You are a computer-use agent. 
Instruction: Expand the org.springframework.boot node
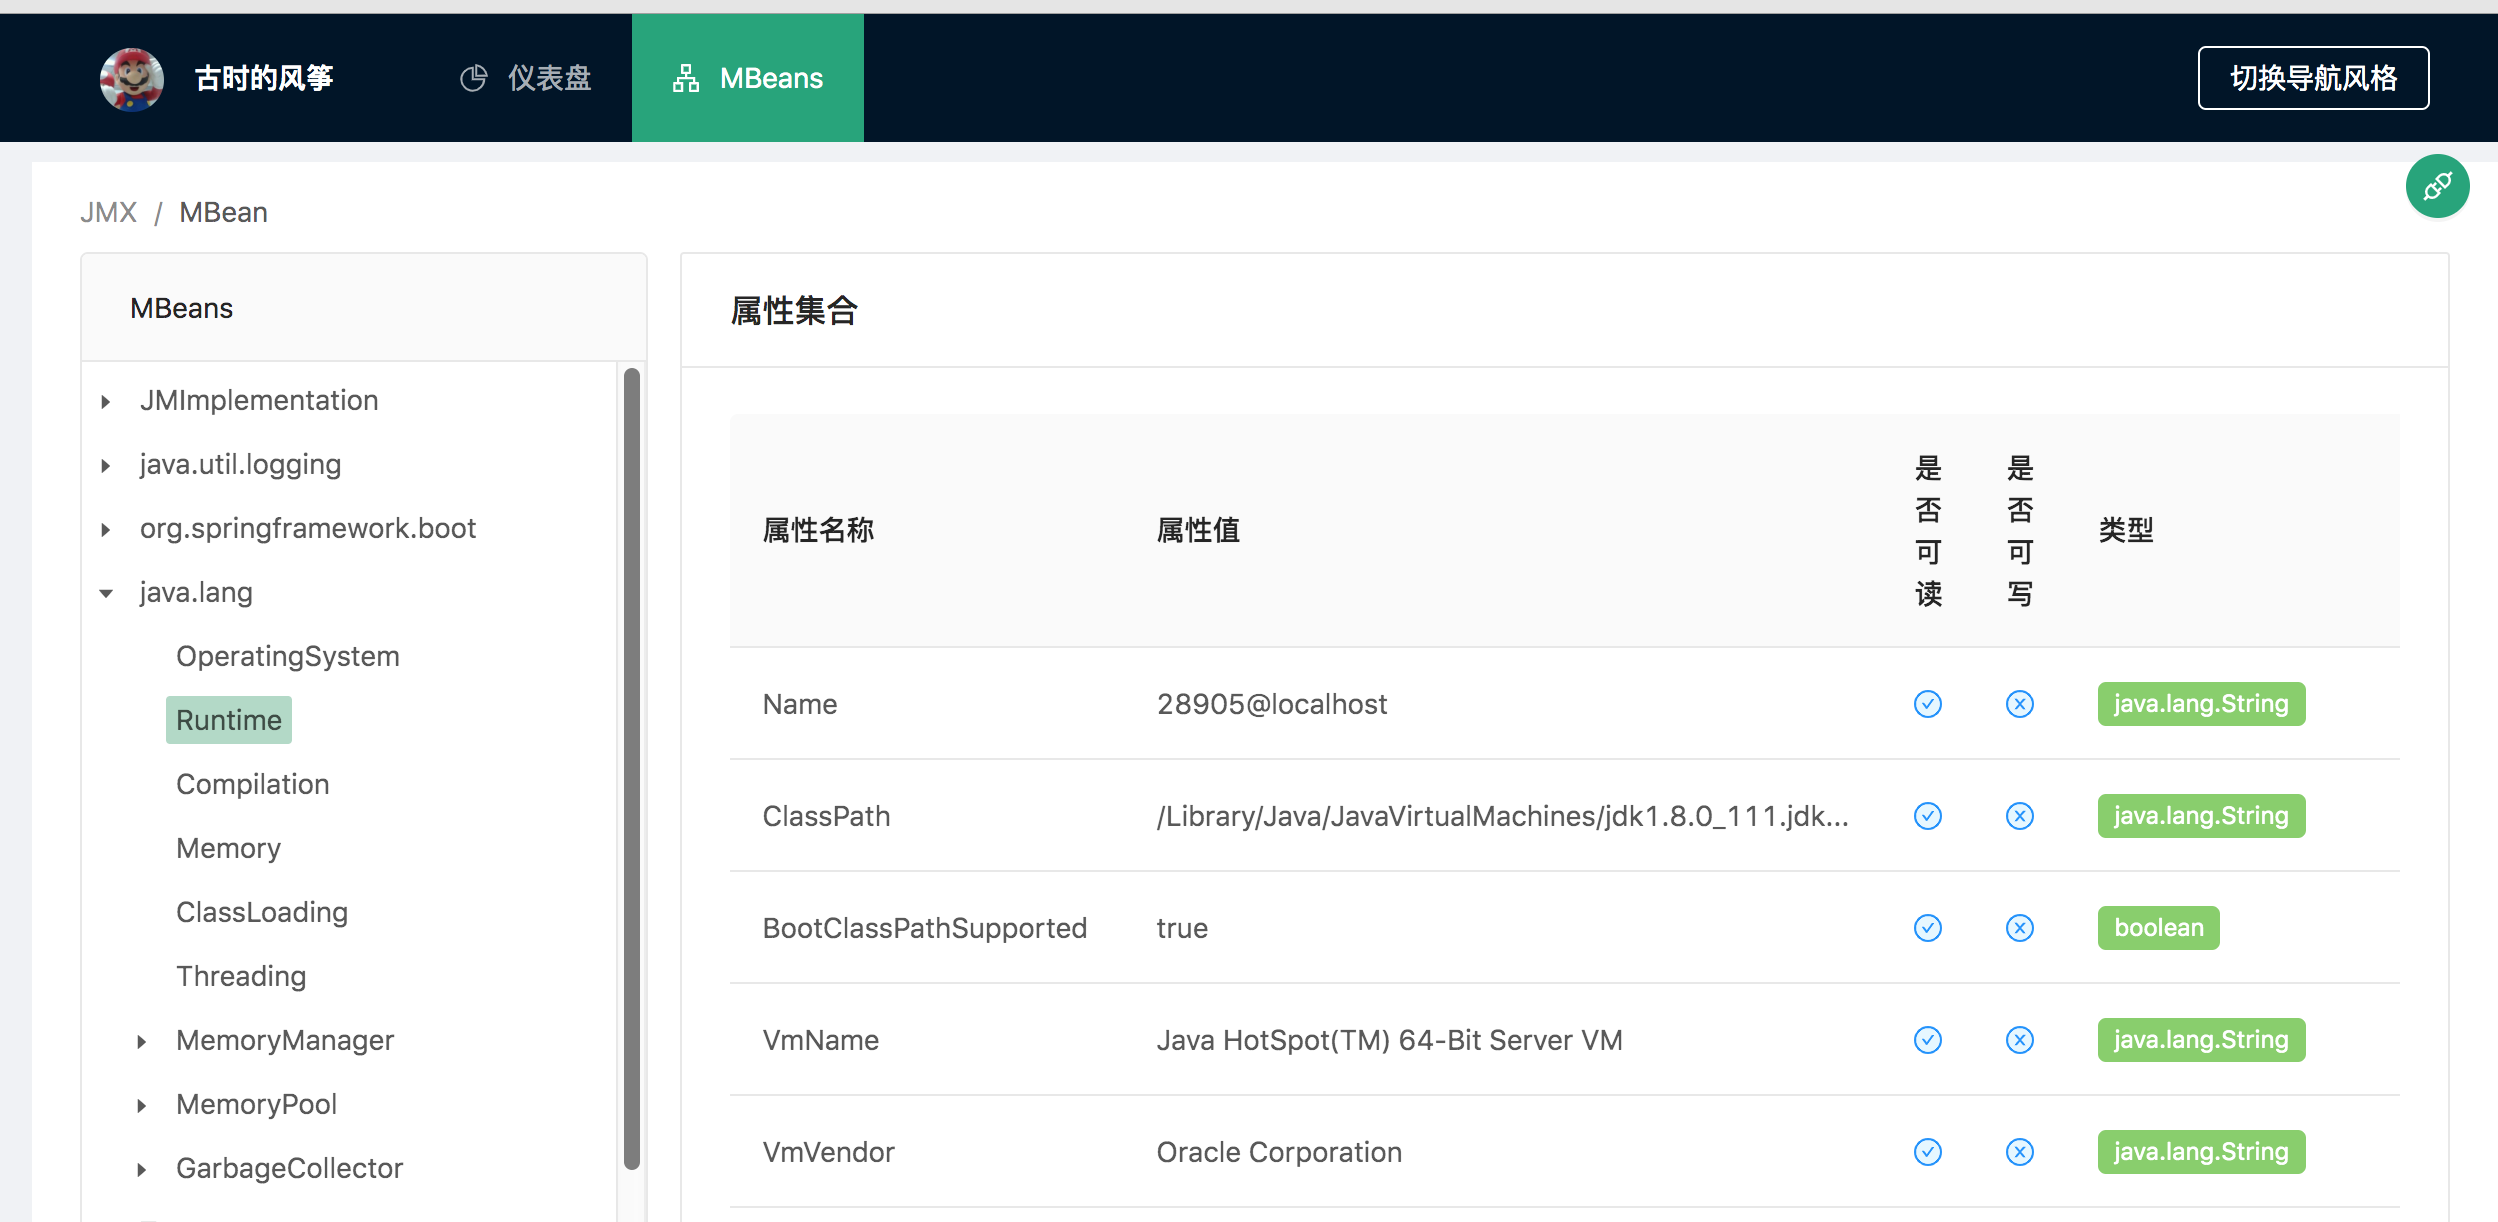tap(104, 529)
